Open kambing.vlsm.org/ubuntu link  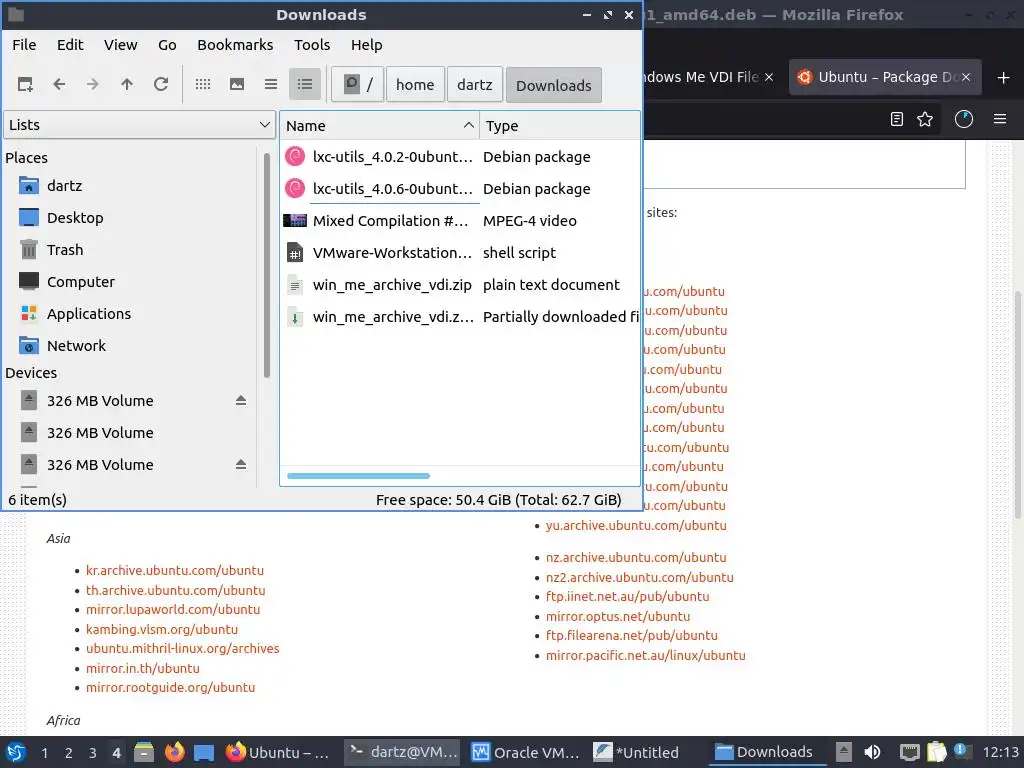click(162, 629)
